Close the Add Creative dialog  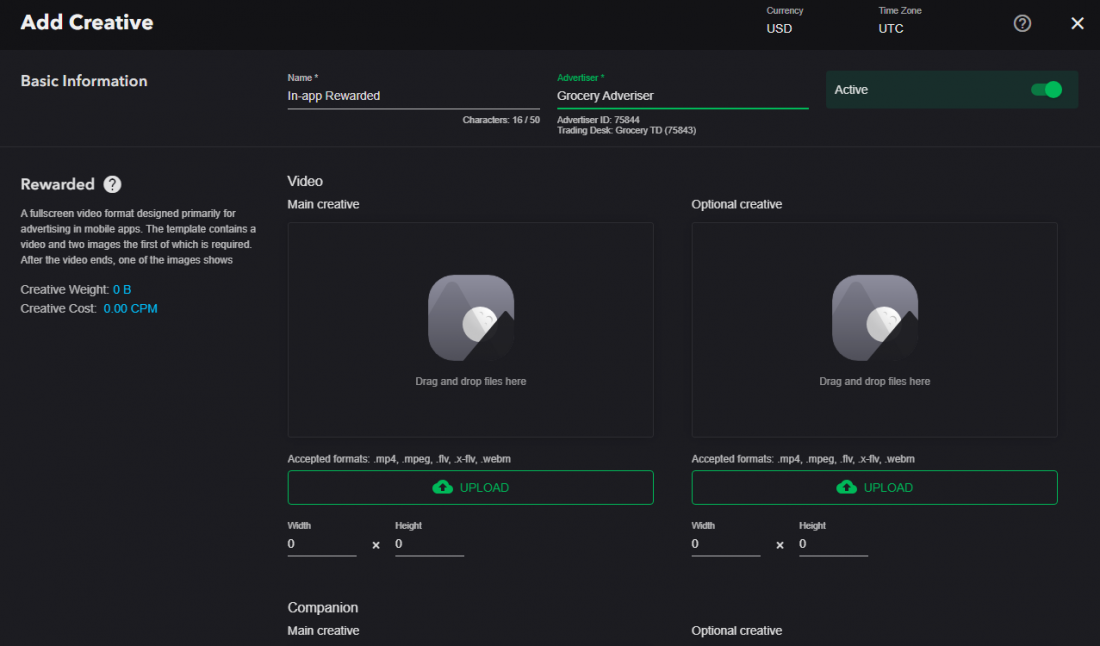(x=1077, y=23)
